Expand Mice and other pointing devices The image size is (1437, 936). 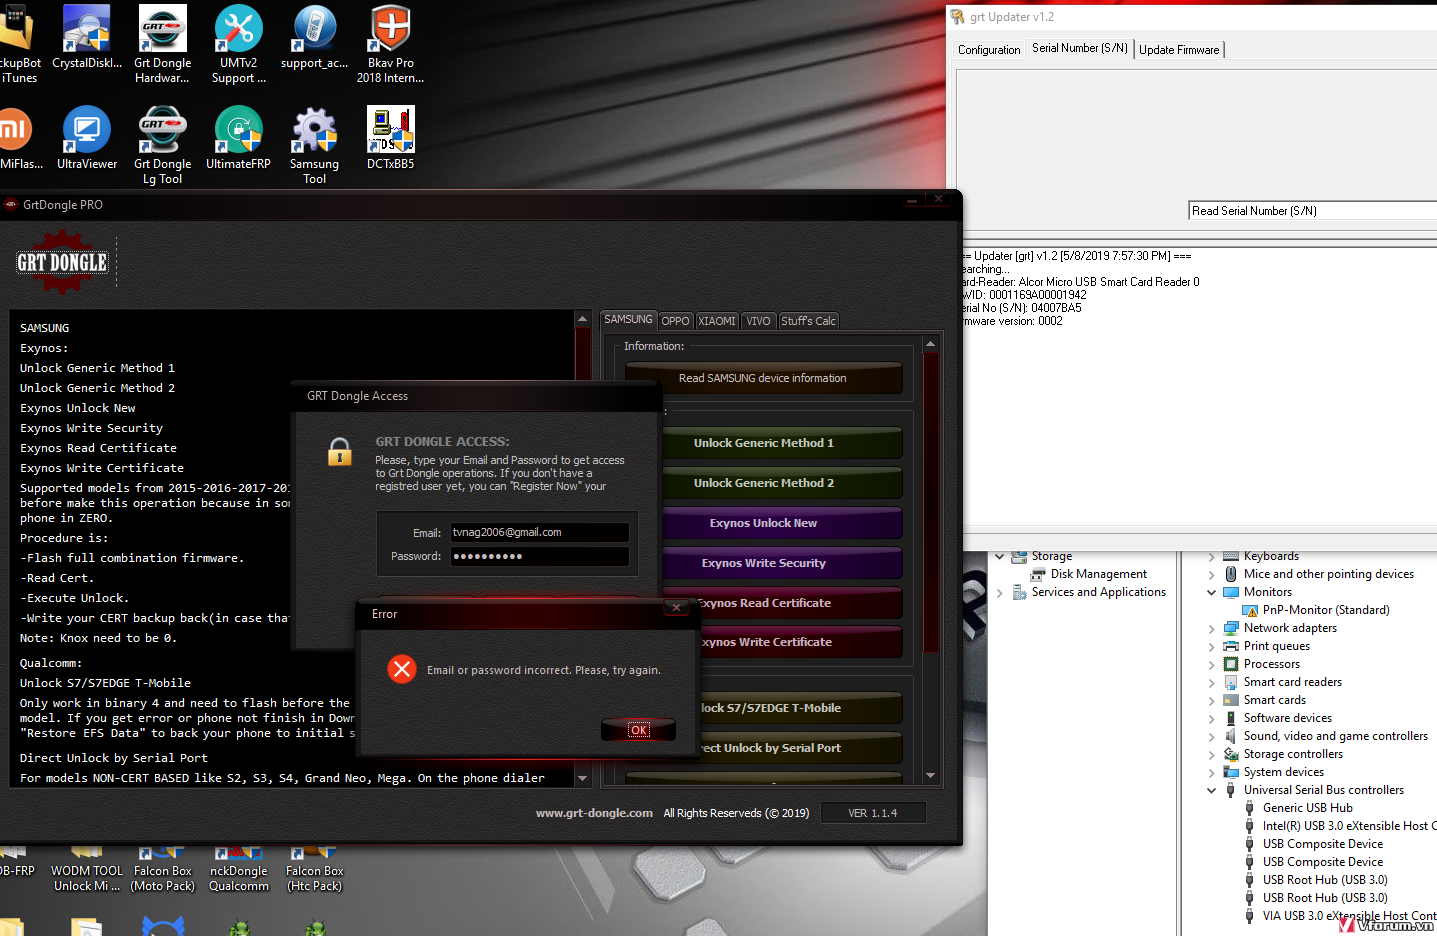[1211, 575]
